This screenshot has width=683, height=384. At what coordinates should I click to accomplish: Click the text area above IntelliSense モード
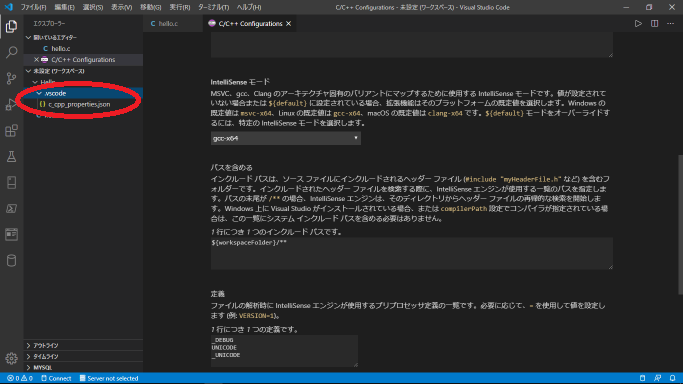pyautogui.click(x=412, y=45)
